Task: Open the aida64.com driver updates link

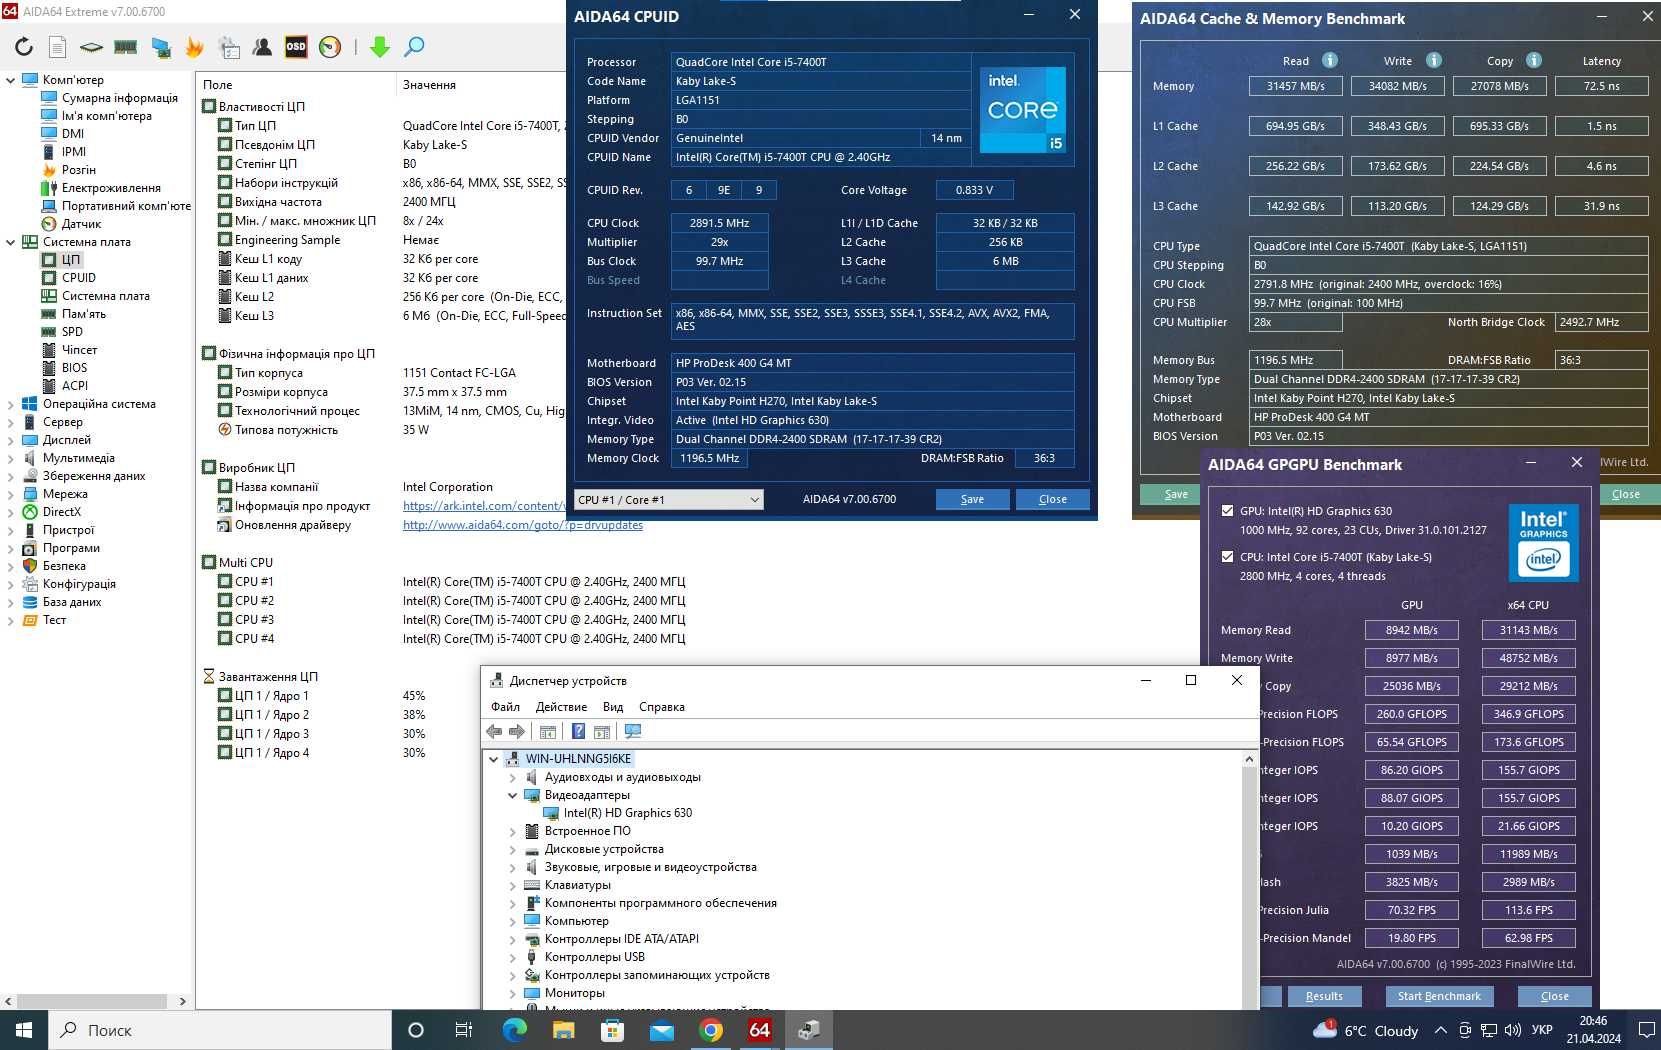Action: (x=523, y=525)
